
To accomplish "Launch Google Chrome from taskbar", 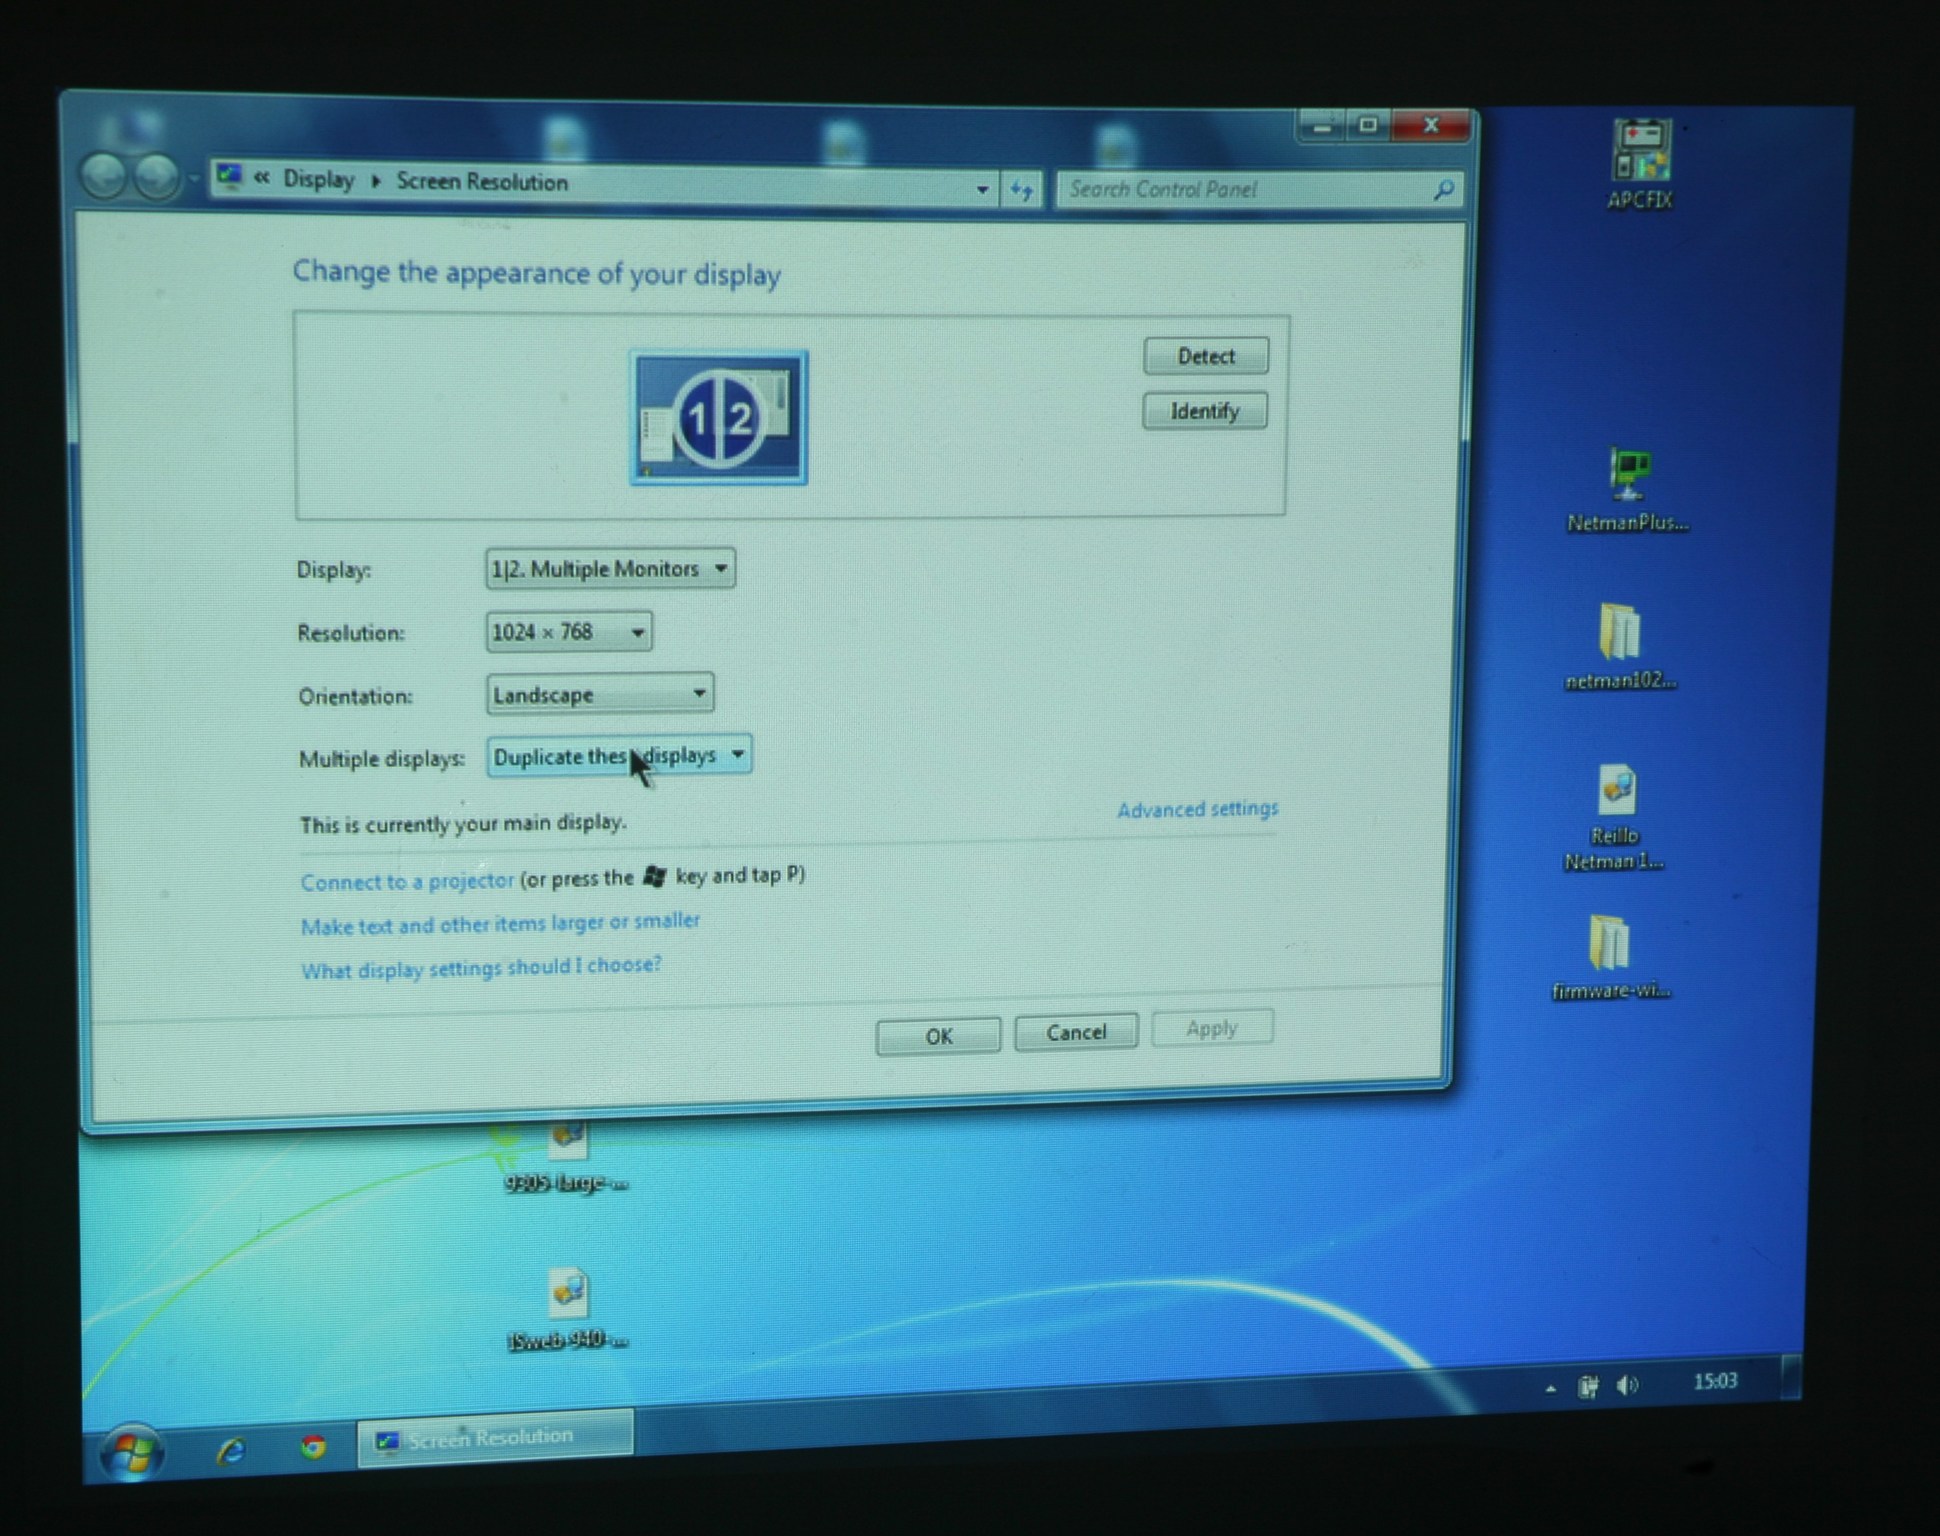I will pyautogui.click(x=313, y=1446).
